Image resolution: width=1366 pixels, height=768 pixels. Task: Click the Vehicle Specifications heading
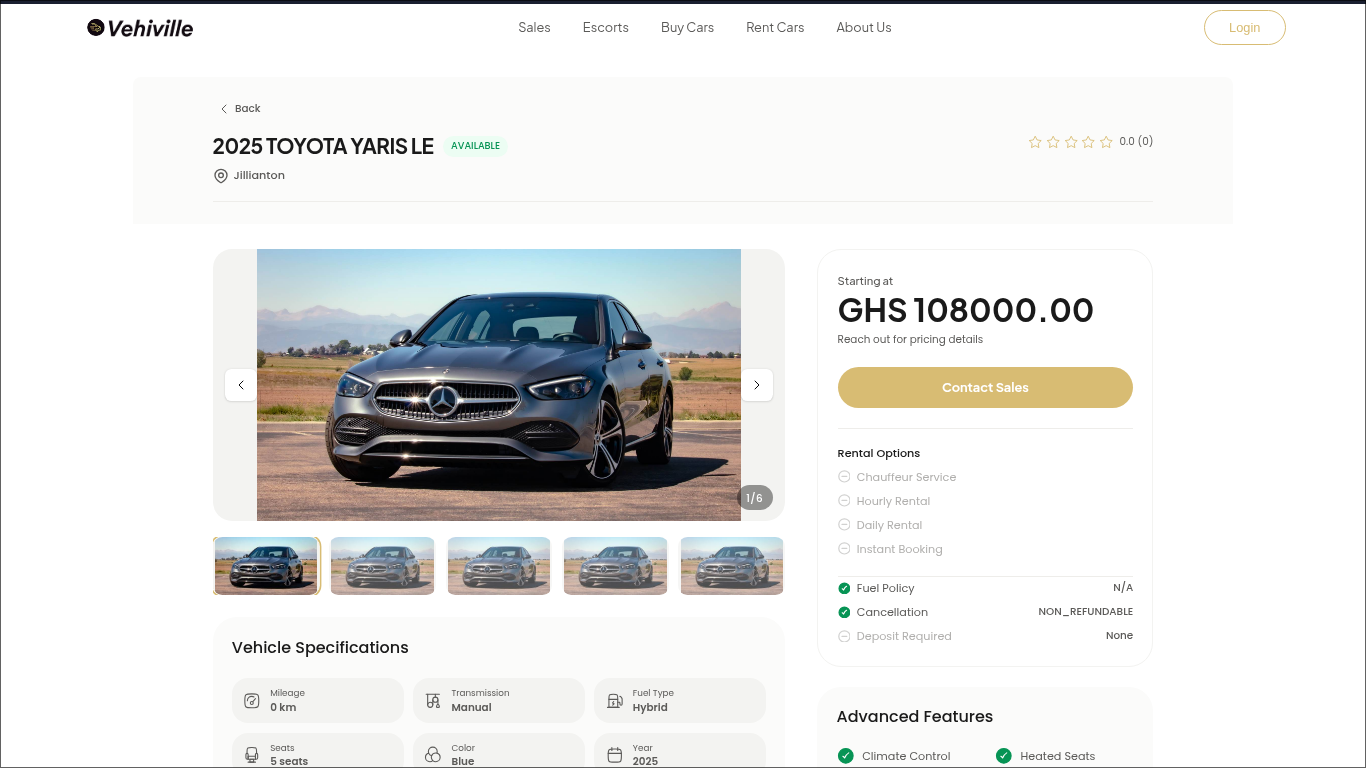point(320,648)
